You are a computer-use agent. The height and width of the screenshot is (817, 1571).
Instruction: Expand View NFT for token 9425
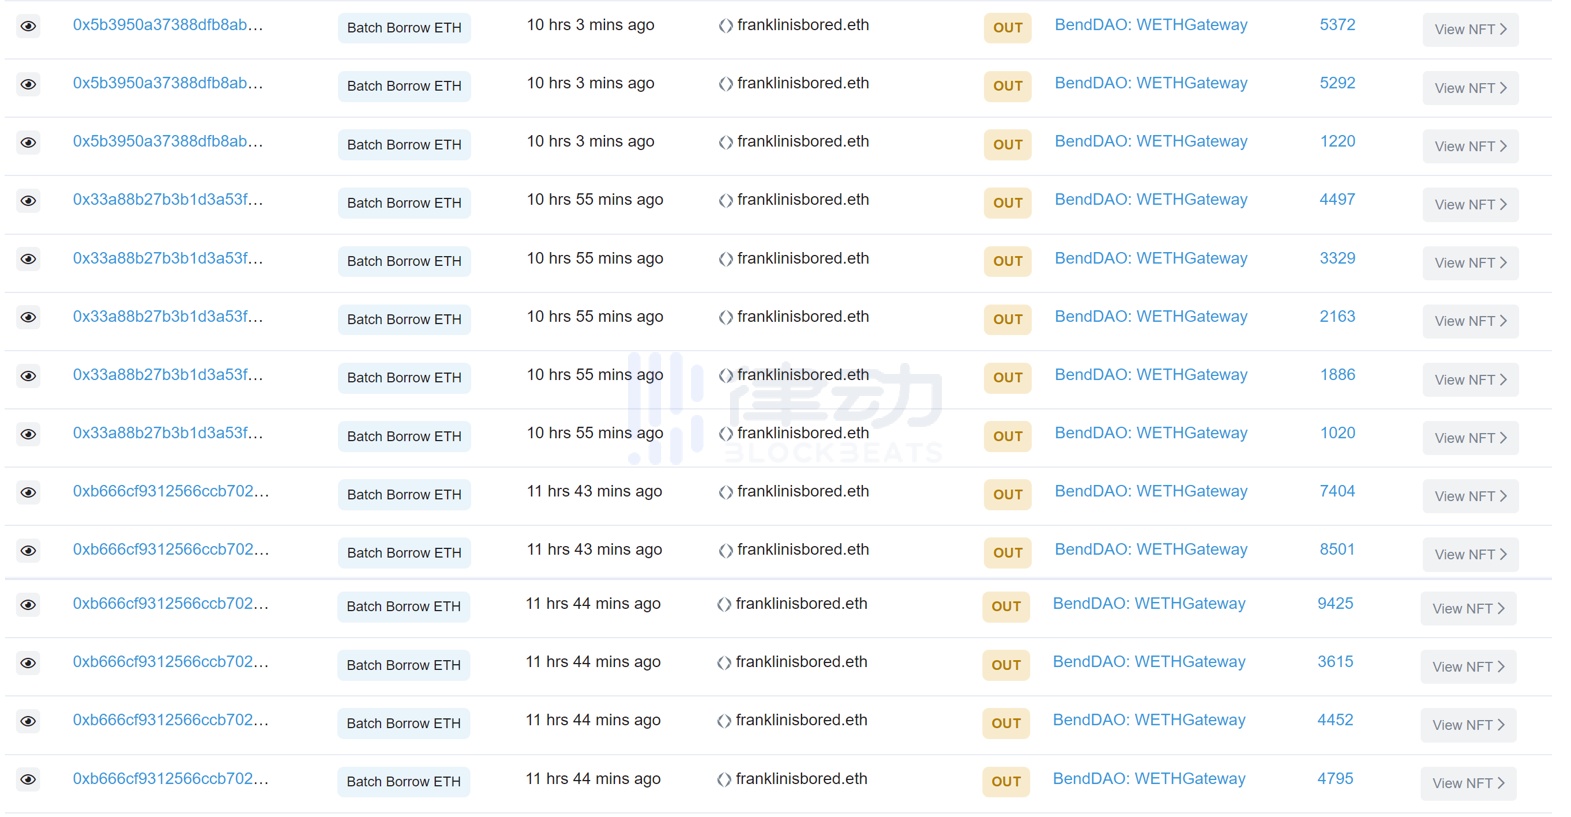pos(1468,608)
